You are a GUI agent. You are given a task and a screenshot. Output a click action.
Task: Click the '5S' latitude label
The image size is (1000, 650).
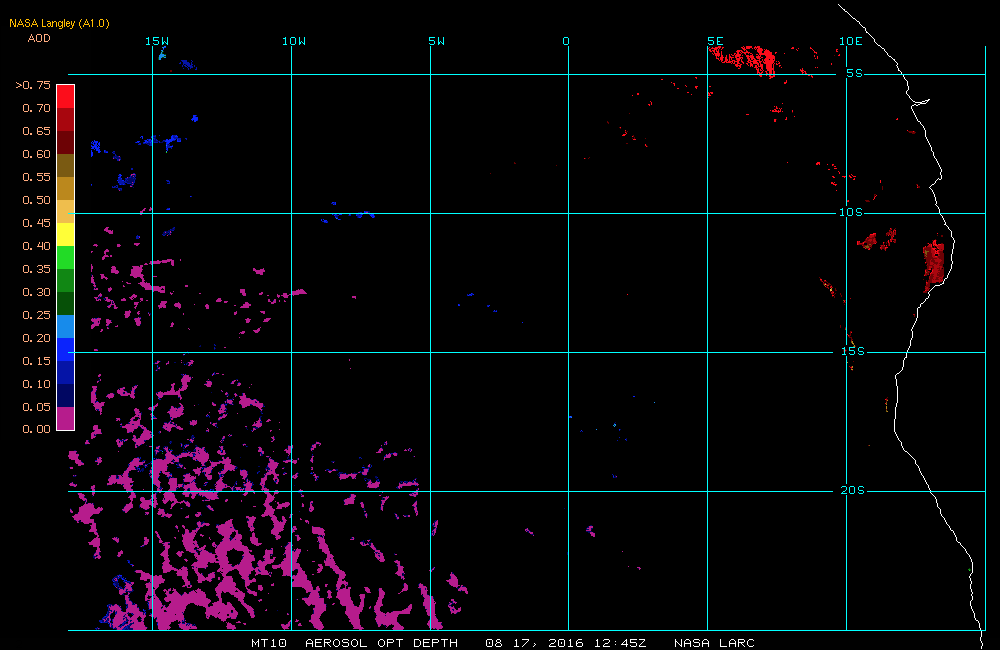[855, 73]
